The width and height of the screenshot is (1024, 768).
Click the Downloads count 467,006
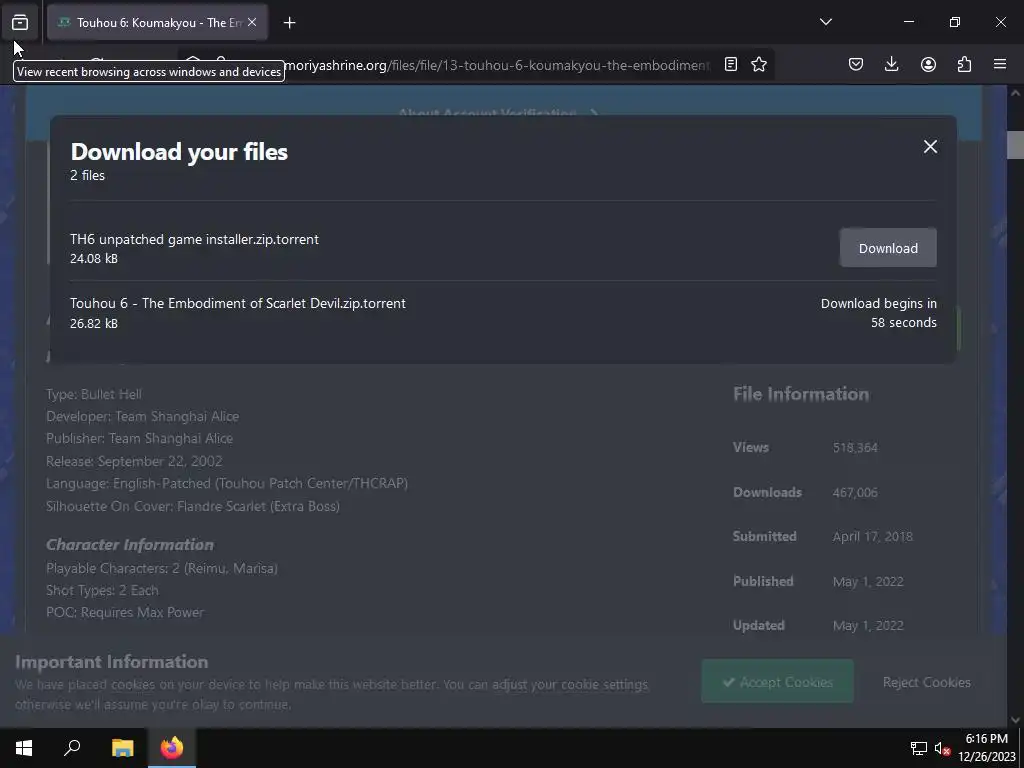point(855,492)
